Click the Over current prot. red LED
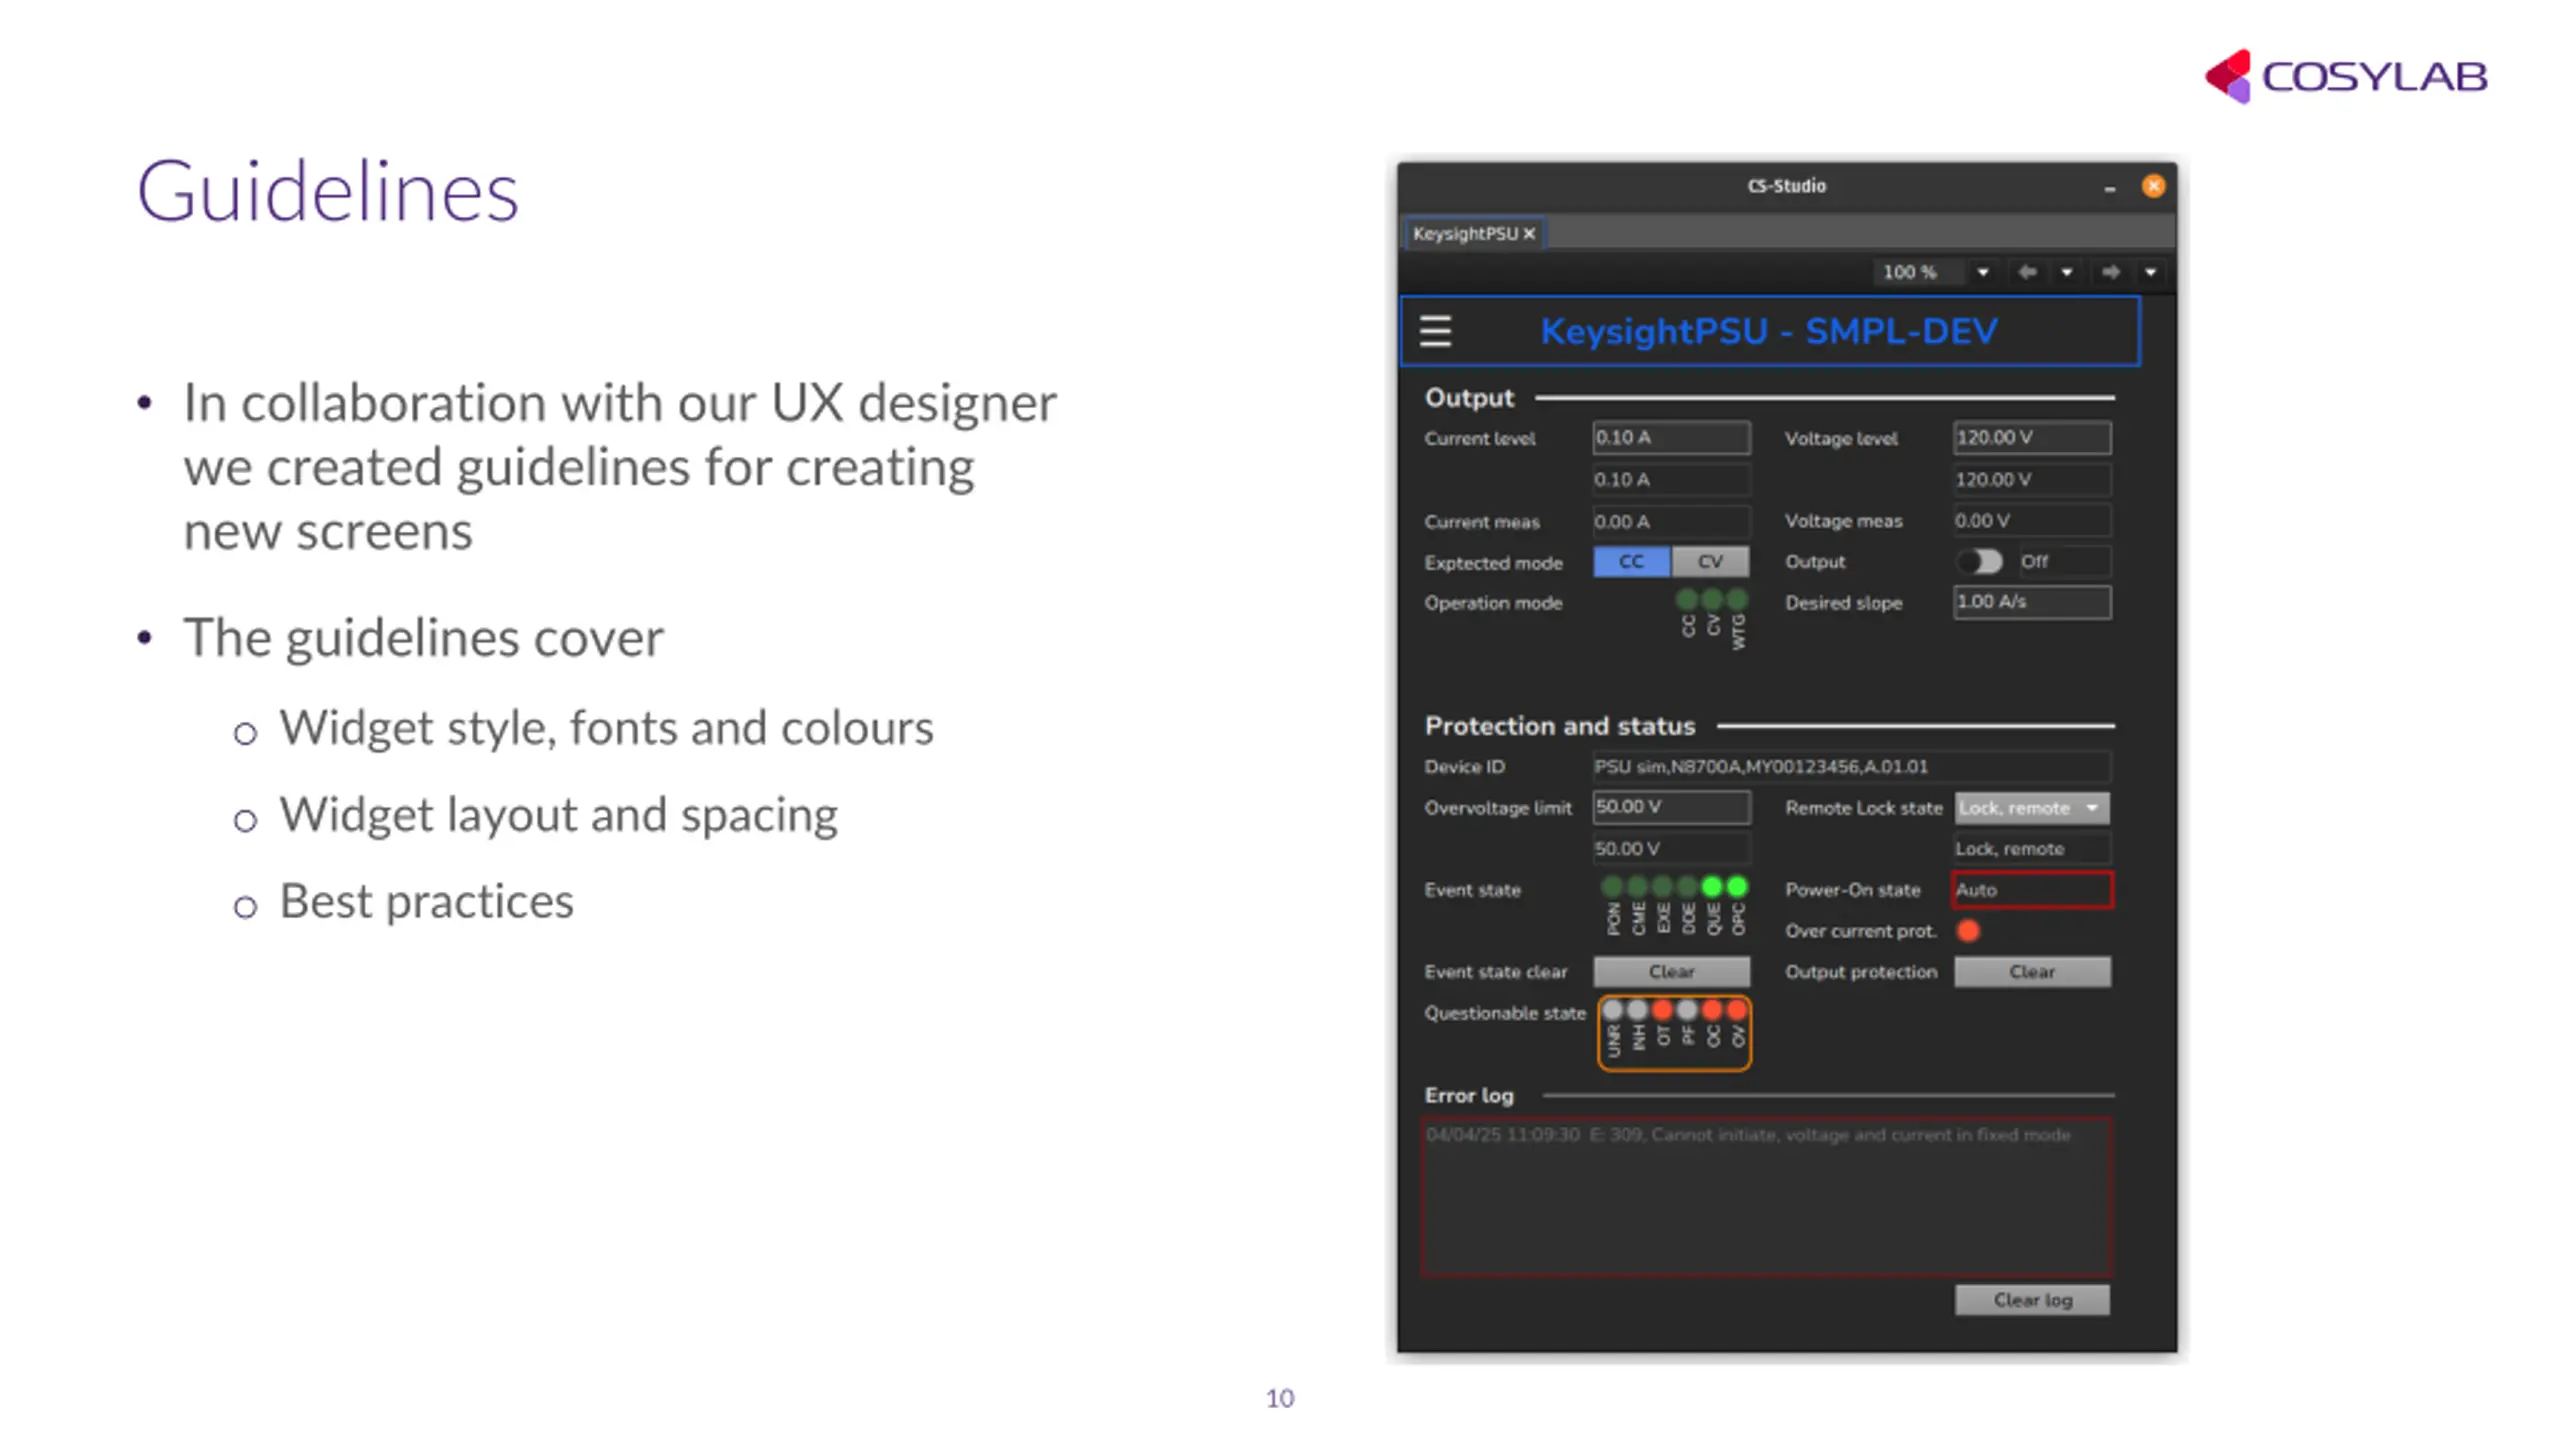Screen dimensions: 2560x1440 coord(1968,931)
